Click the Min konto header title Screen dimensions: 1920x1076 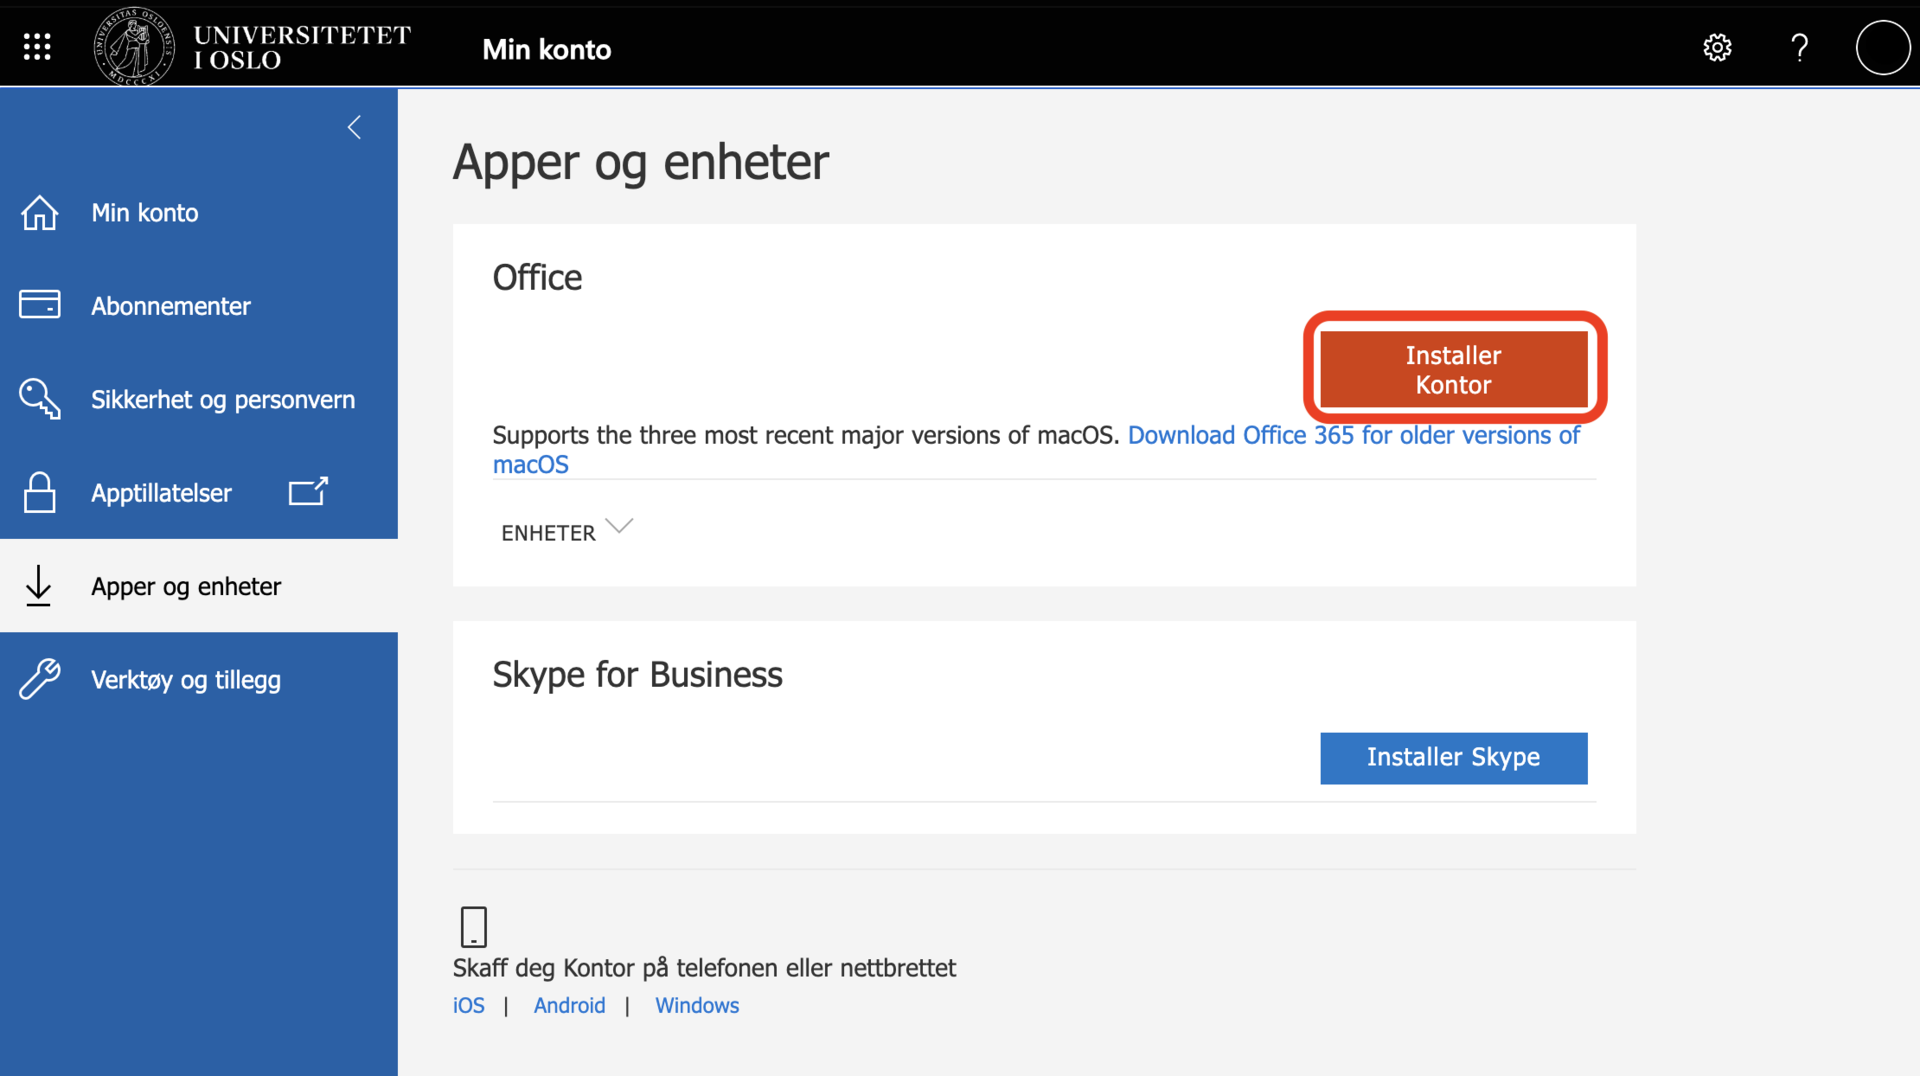point(546,49)
